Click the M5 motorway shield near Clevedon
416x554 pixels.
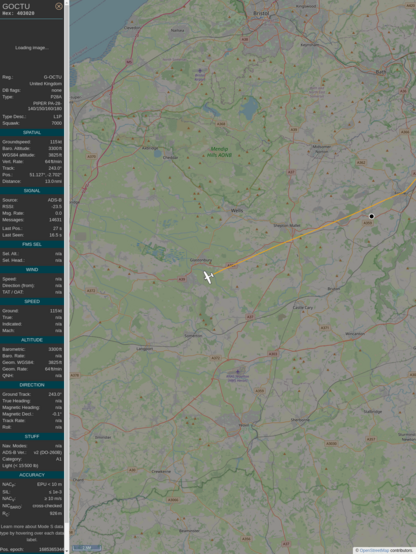pyautogui.click(x=129, y=62)
